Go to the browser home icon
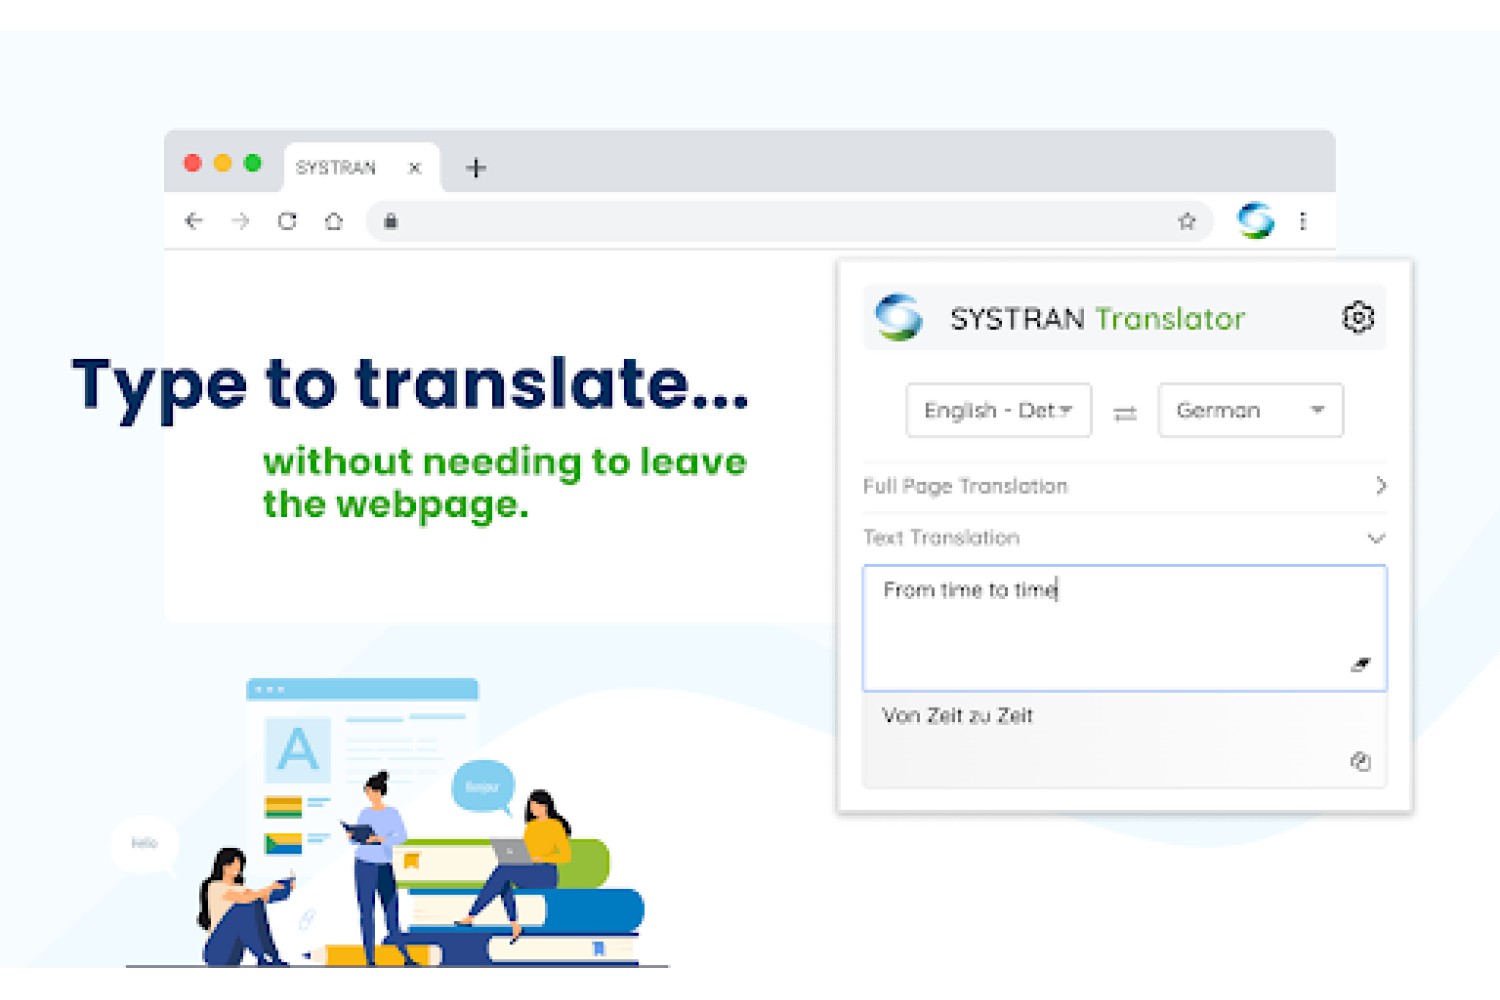Viewport: 1500px width, 1000px height. (334, 221)
